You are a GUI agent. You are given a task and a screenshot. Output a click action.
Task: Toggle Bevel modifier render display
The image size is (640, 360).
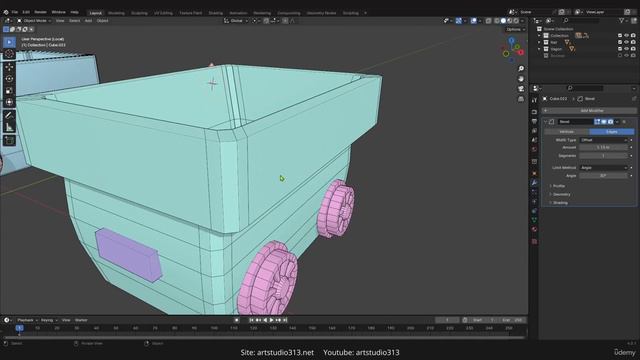tap(610, 122)
